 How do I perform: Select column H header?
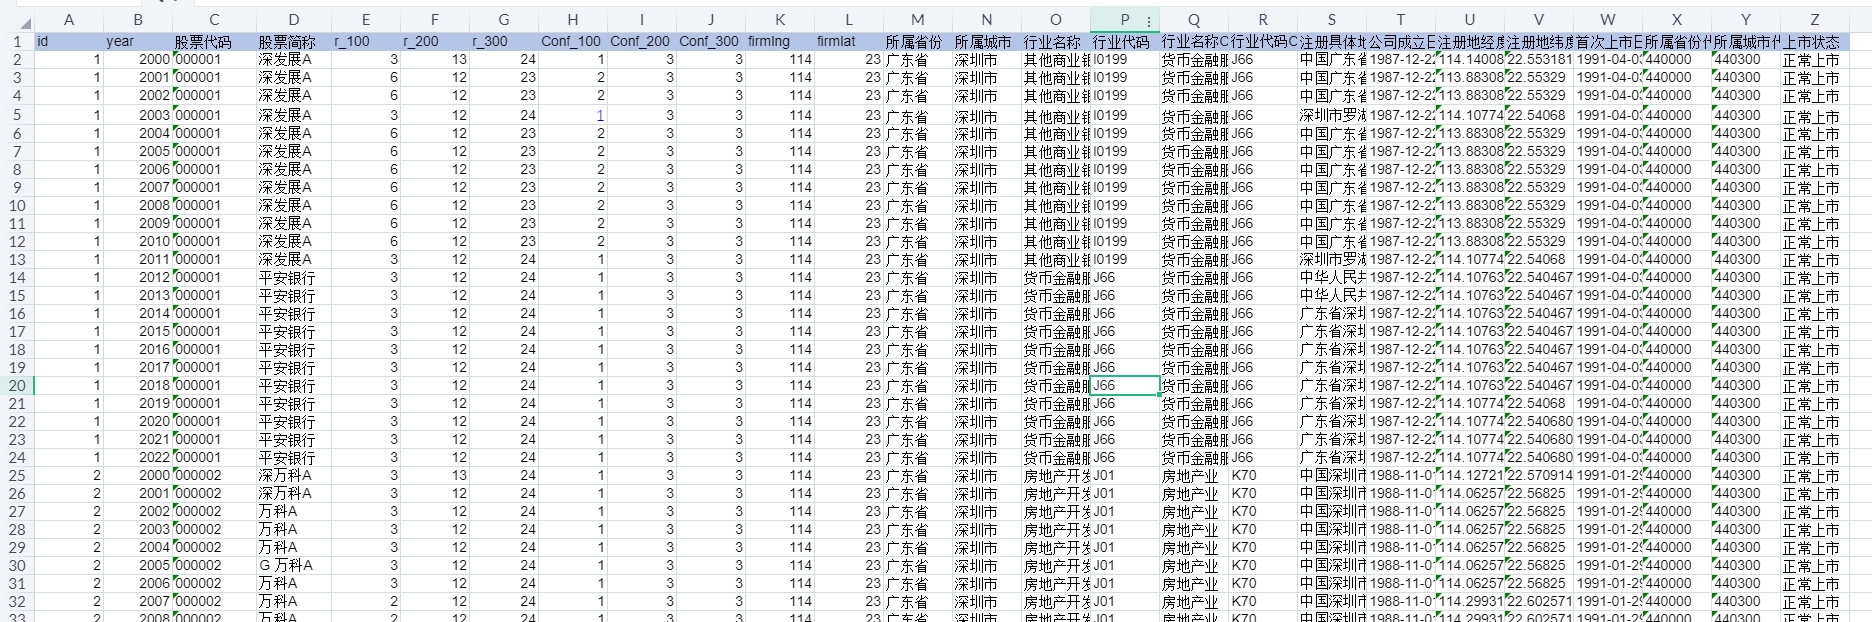[572, 20]
